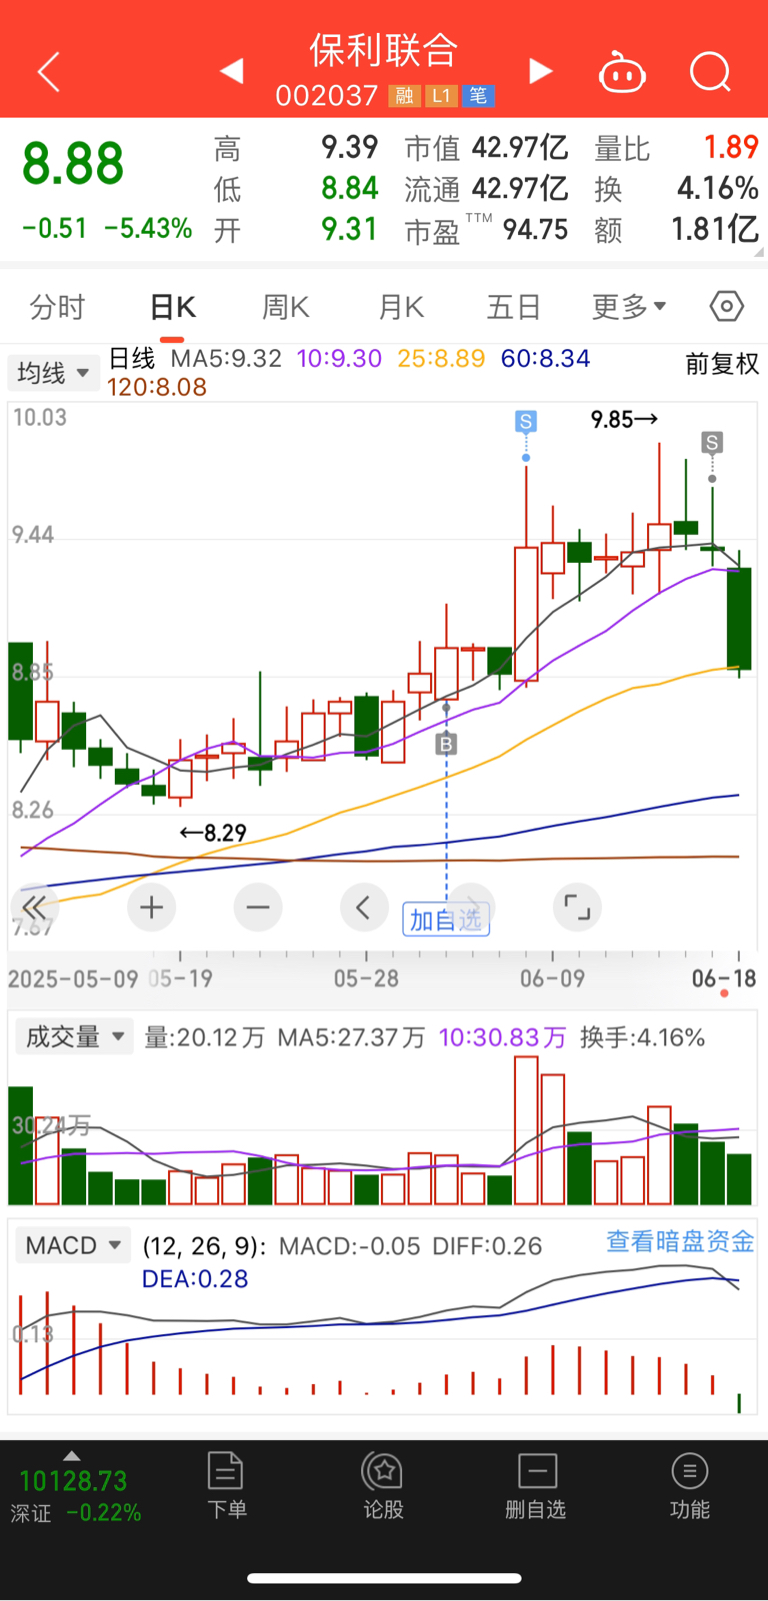
Task: Switch to next stock with right triangle
Action: point(540,71)
